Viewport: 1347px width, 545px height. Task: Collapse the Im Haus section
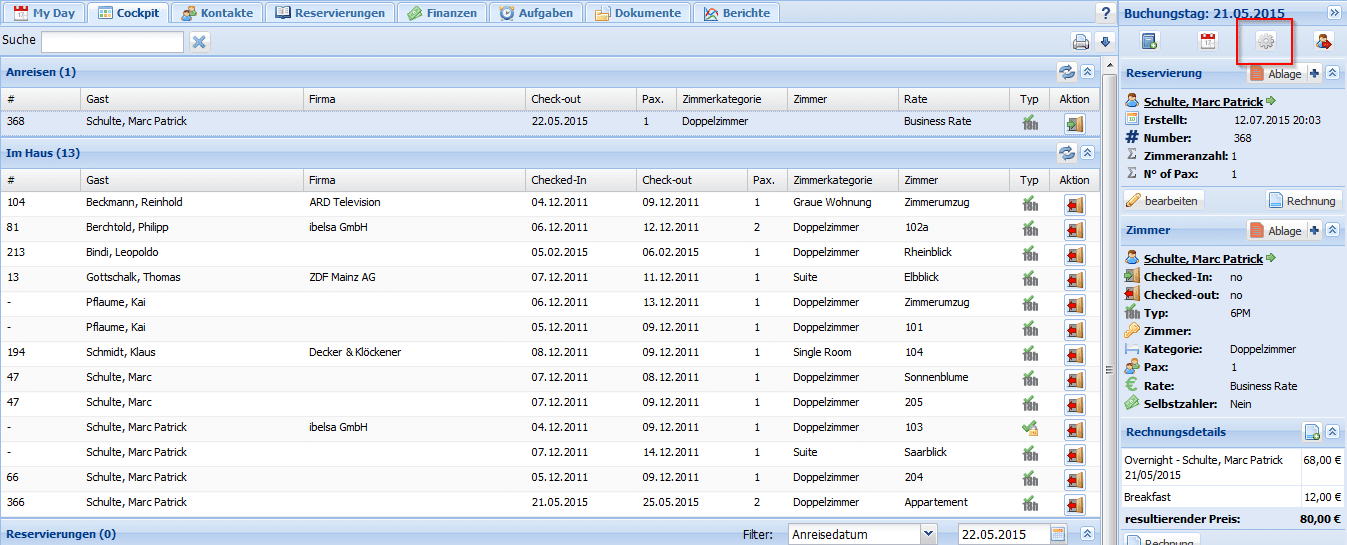point(1087,153)
